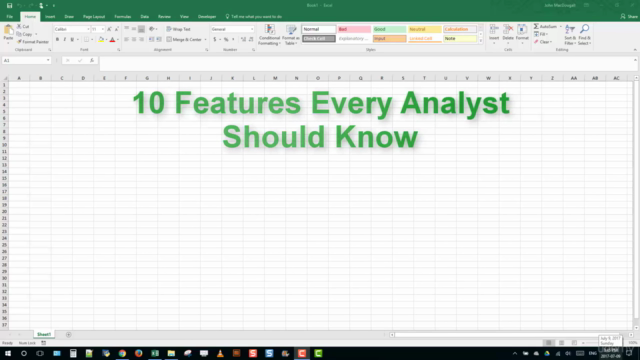
Task: Switch to the Insert tab
Action: pyautogui.click(x=50, y=17)
